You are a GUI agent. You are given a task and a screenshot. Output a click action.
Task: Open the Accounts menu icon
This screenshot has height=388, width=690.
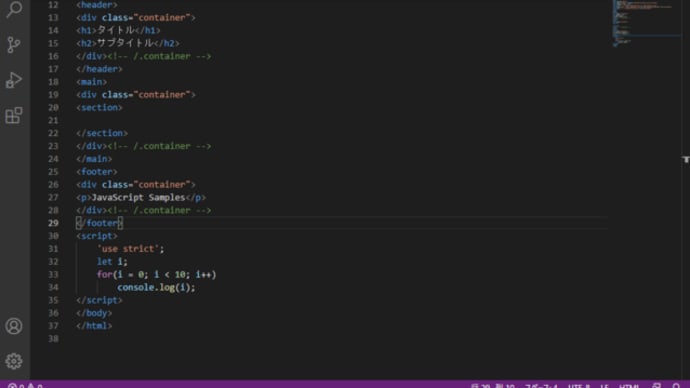click(x=14, y=326)
